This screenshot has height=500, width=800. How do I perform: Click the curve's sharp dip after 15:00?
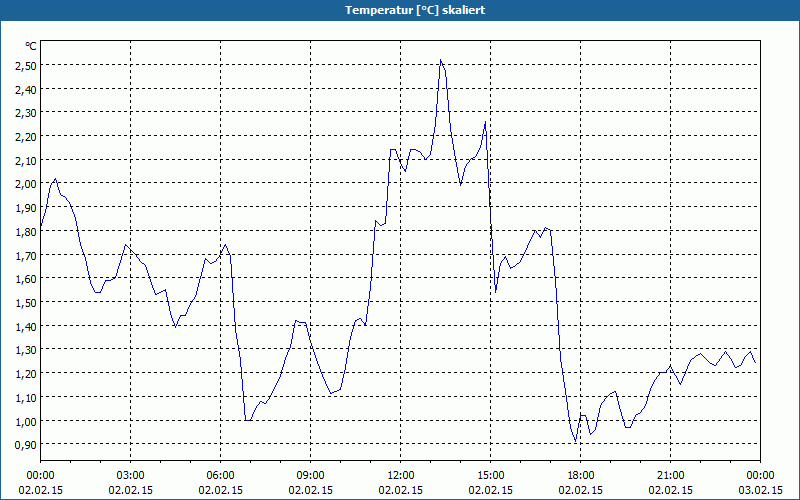coord(495,292)
